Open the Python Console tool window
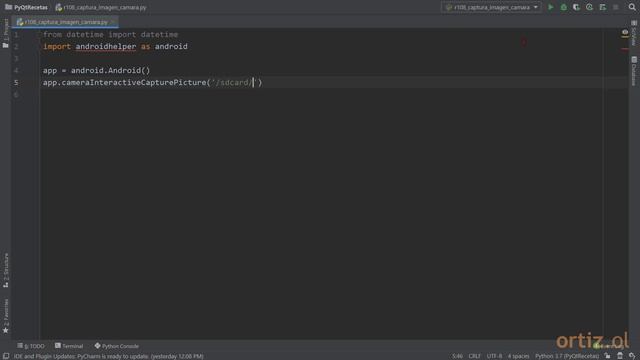Viewport: 640px width, 360px height. click(117, 346)
